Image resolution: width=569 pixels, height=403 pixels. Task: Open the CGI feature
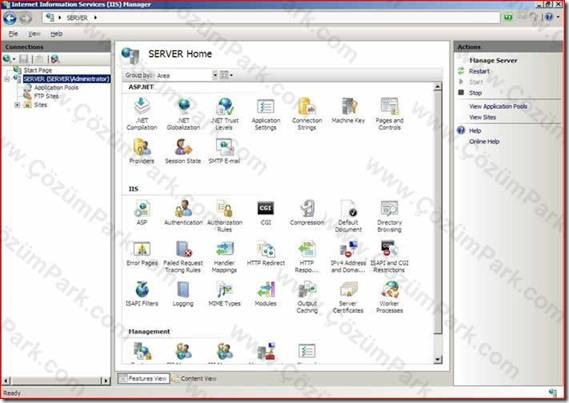point(266,213)
